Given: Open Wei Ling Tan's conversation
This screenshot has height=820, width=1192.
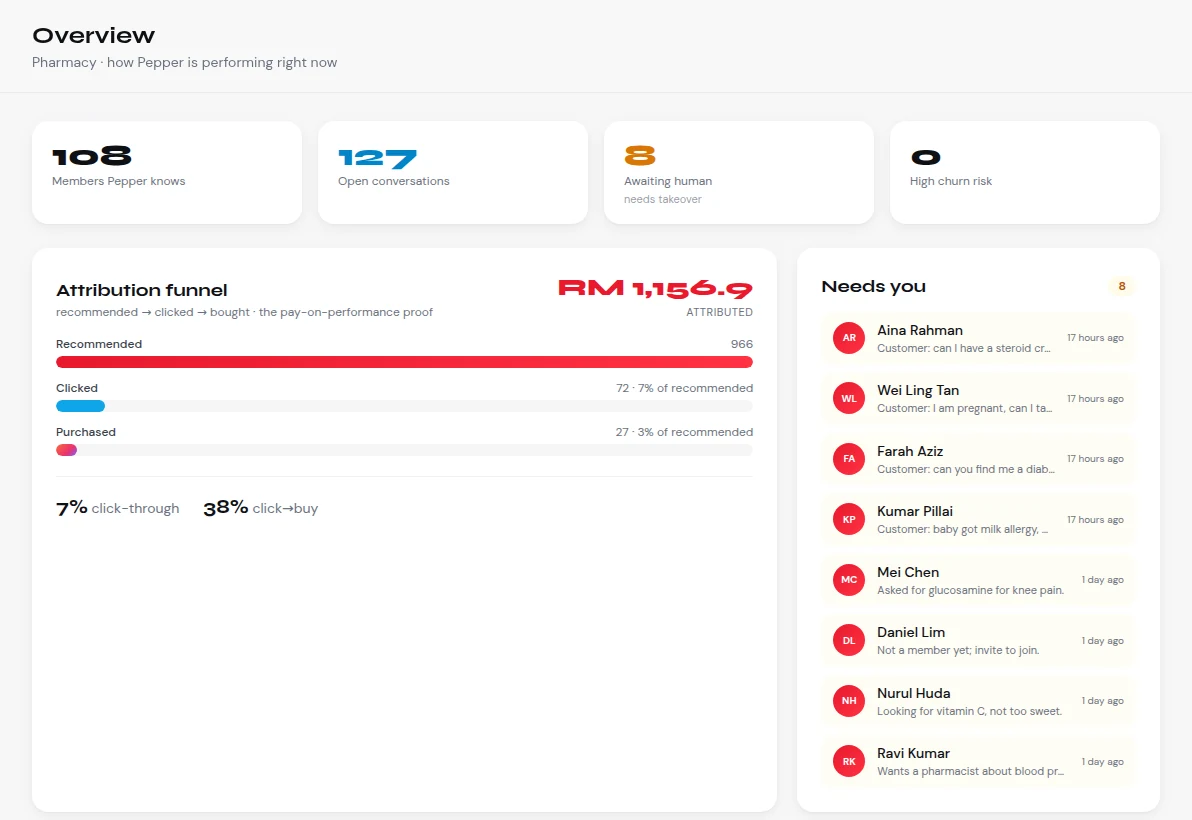Looking at the screenshot, I should 978,398.
